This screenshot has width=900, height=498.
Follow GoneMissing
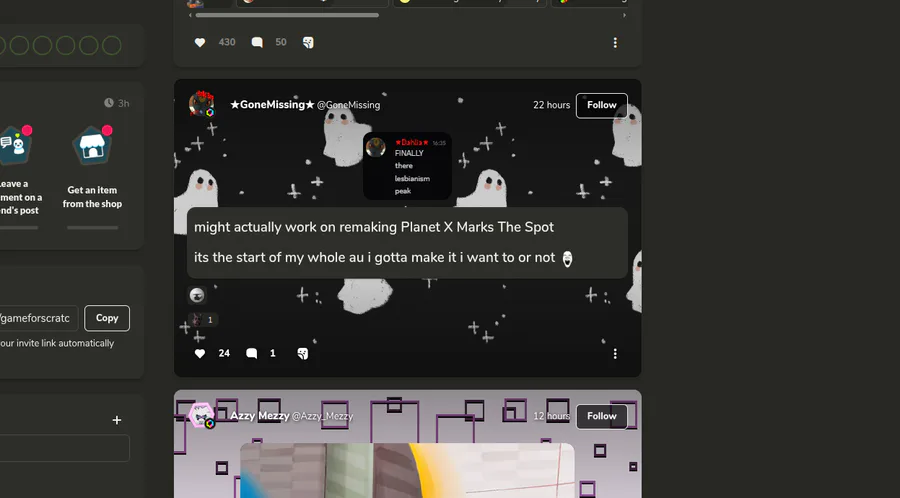[x=602, y=106]
